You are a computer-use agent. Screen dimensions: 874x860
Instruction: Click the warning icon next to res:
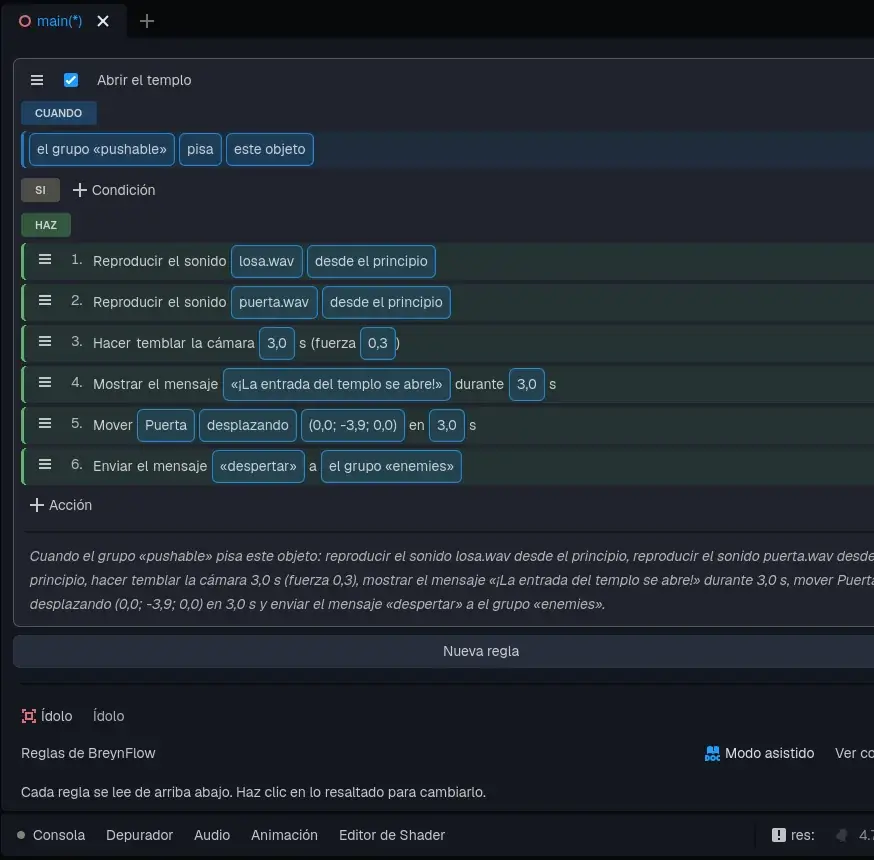pyautogui.click(x=779, y=835)
